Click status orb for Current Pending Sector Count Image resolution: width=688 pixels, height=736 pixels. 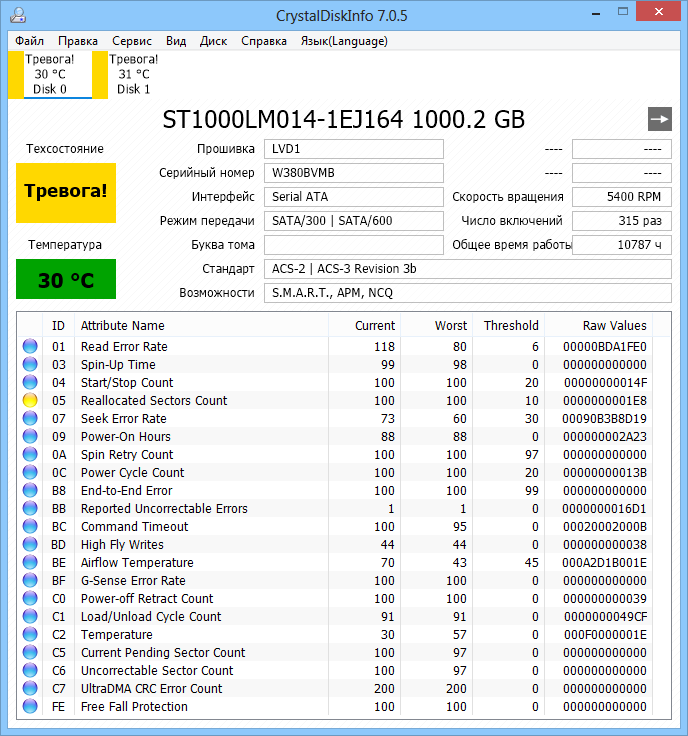pos(30,652)
